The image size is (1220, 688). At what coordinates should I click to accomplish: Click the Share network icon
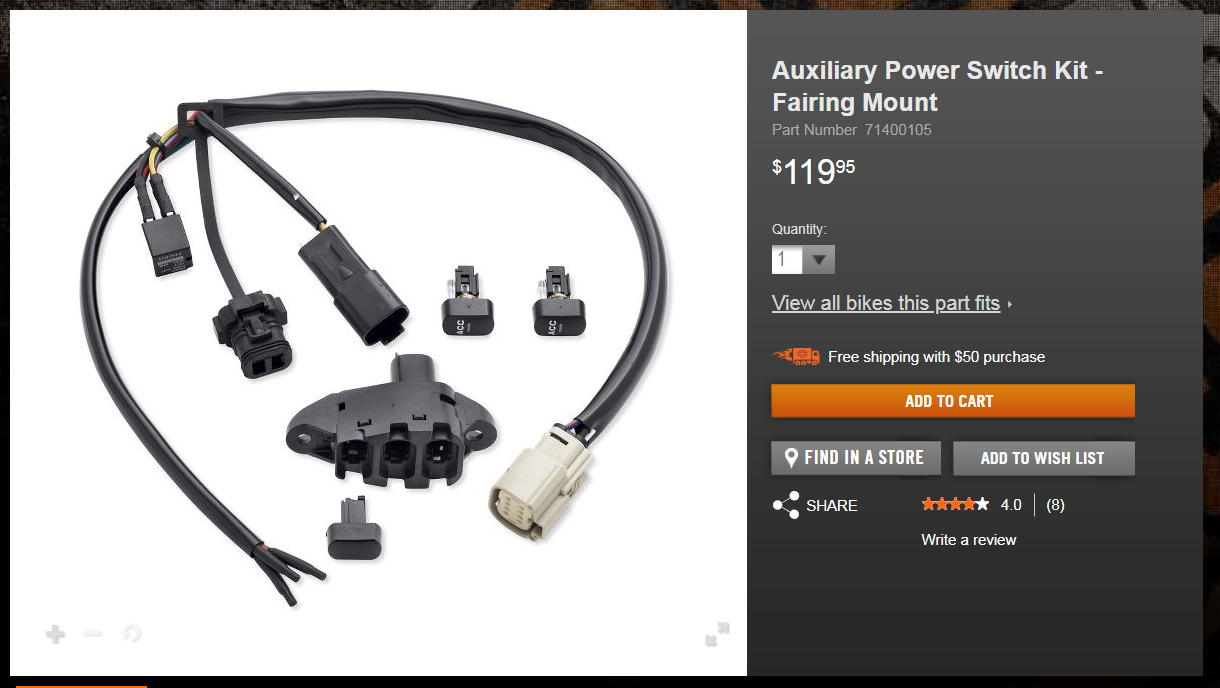point(786,505)
